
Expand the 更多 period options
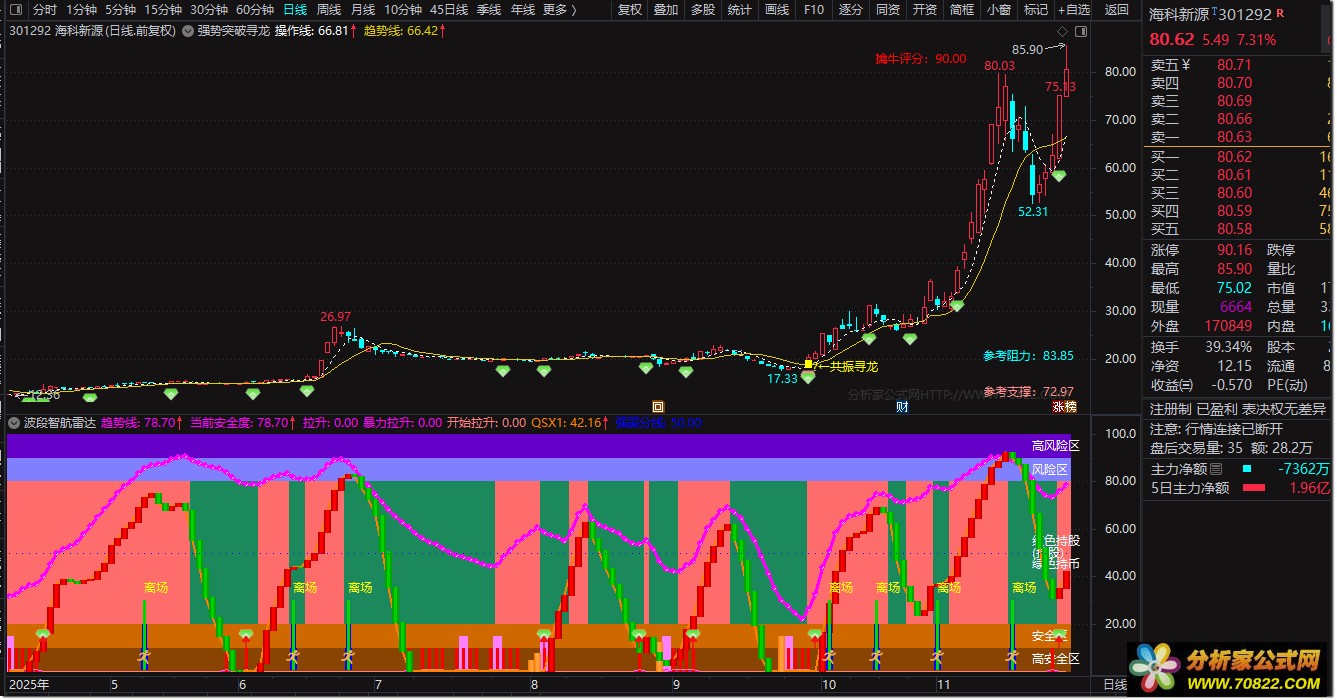tap(560, 10)
